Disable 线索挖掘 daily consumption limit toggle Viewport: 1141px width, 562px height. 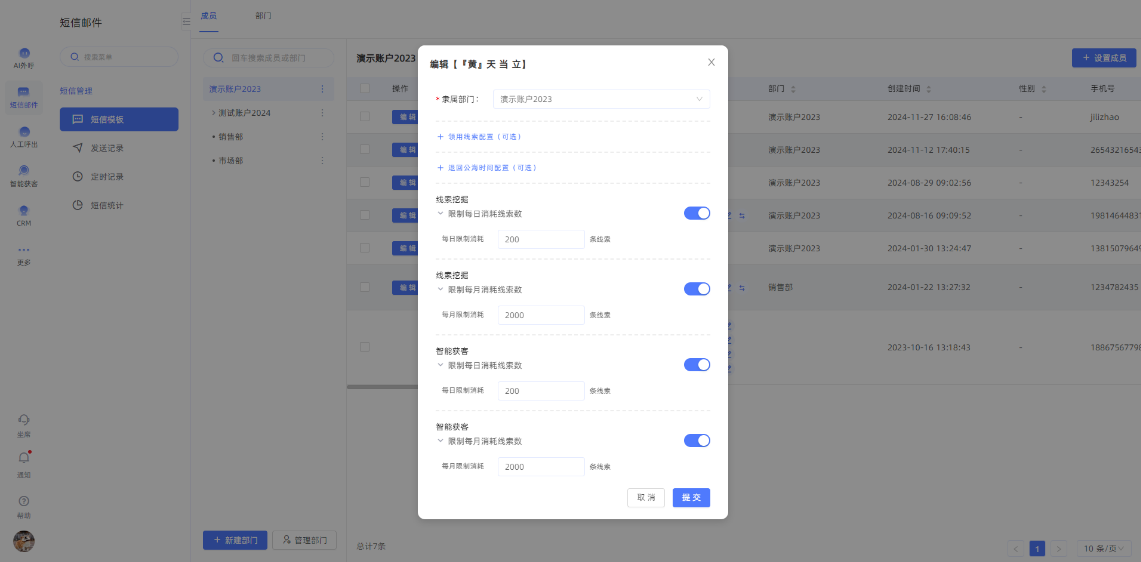click(x=697, y=213)
